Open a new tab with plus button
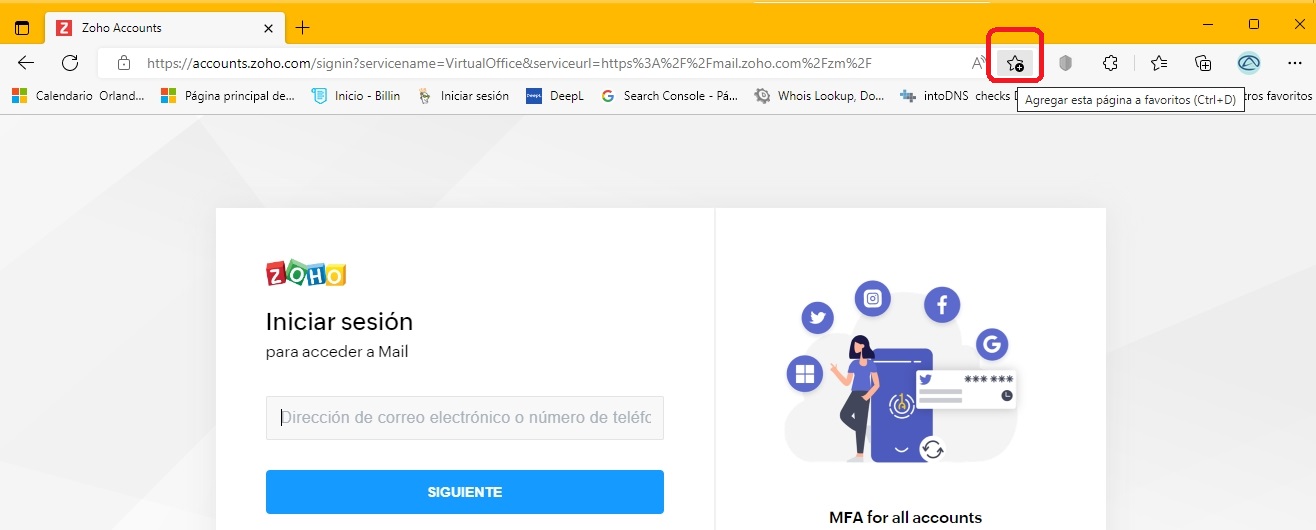The width and height of the screenshot is (1316, 530). pos(302,28)
